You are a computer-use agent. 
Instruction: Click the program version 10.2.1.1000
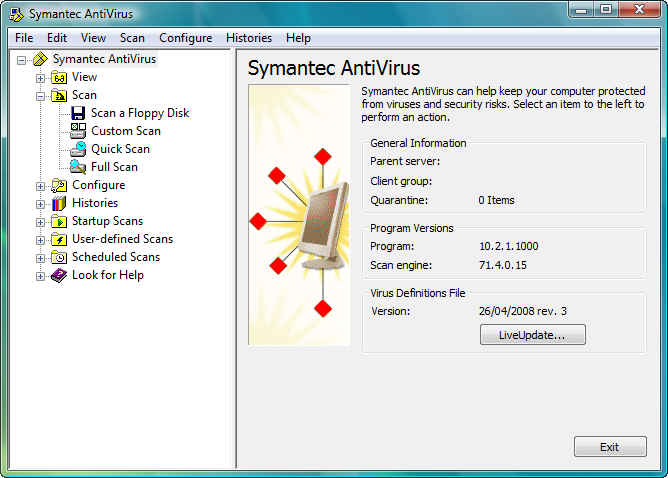509,246
